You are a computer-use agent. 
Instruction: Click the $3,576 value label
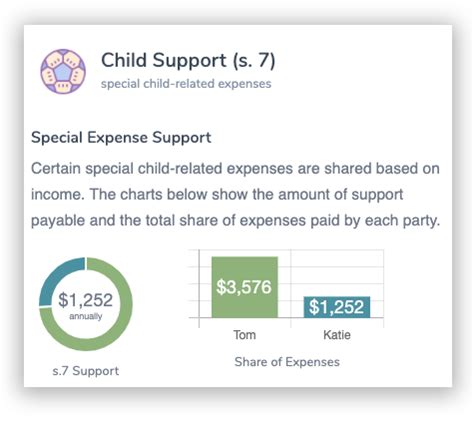point(244,287)
